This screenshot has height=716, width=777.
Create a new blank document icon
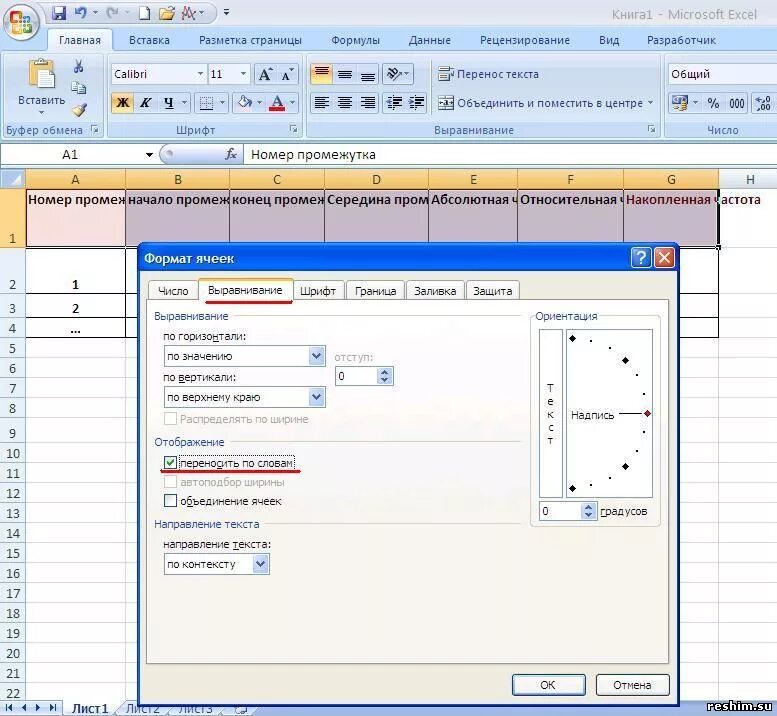coord(144,13)
